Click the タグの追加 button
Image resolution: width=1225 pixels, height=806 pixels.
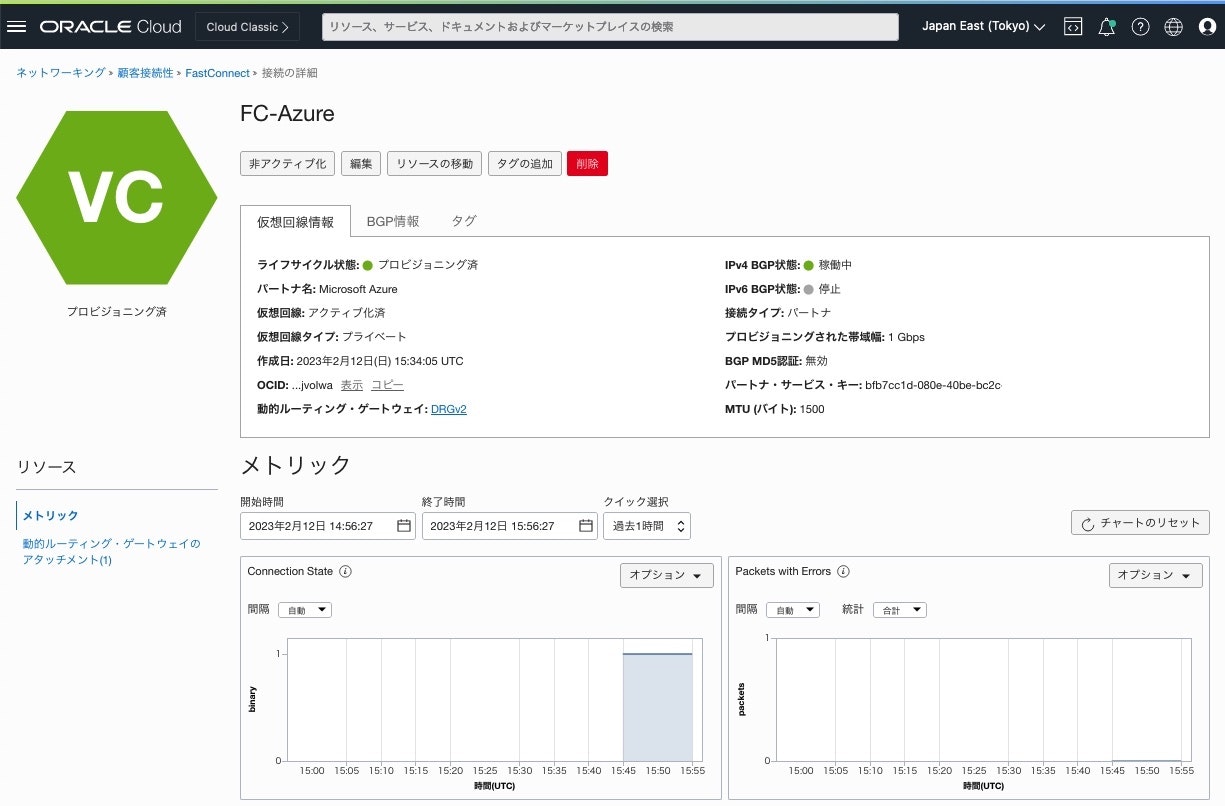525,164
